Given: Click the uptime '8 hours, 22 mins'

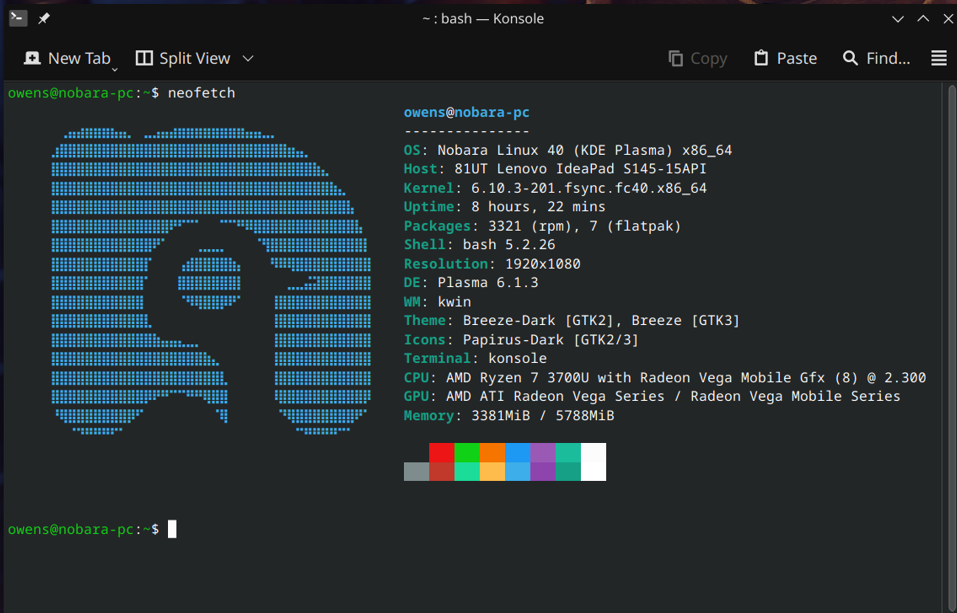Looking at the screenshot, I should click(x=538, y=207).
